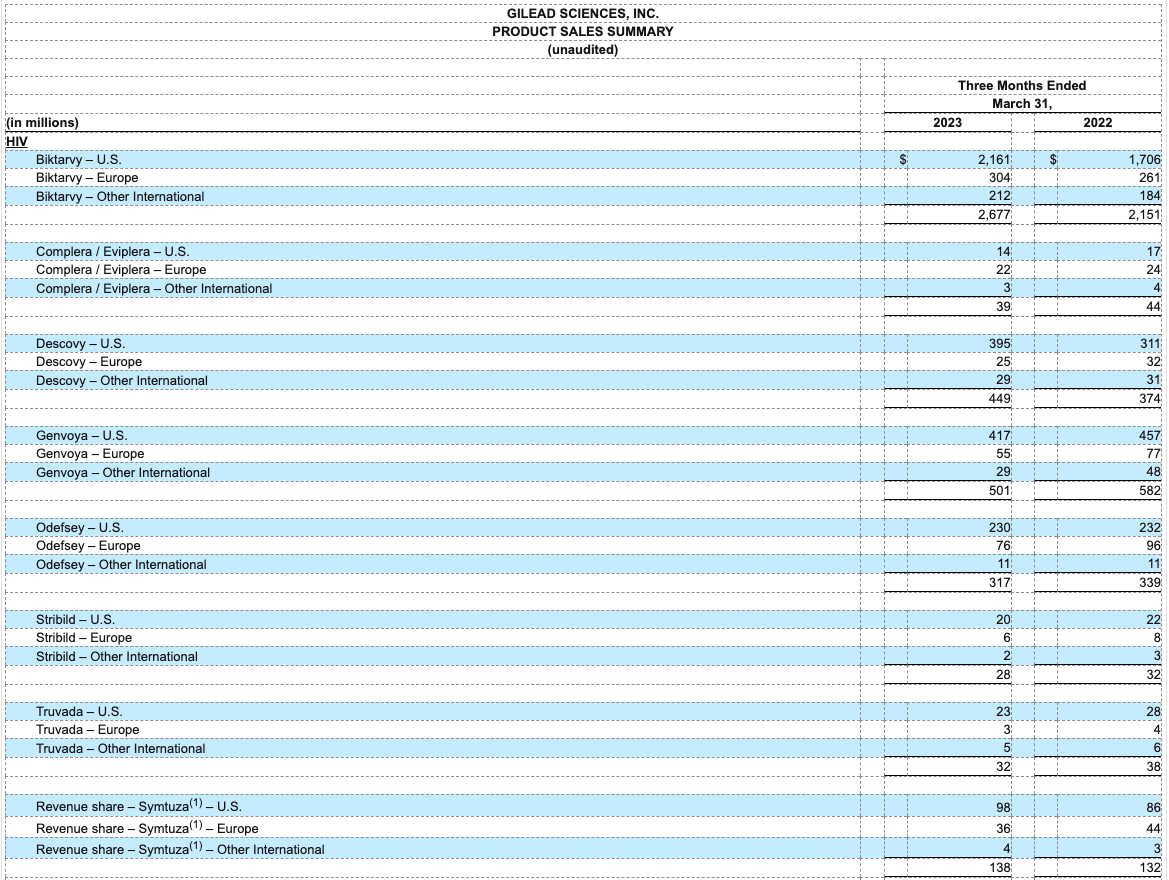Click the Stribild – Europe row label
Image resolution: width=1169 pixels, height=880 pixels.
point(84,638)
